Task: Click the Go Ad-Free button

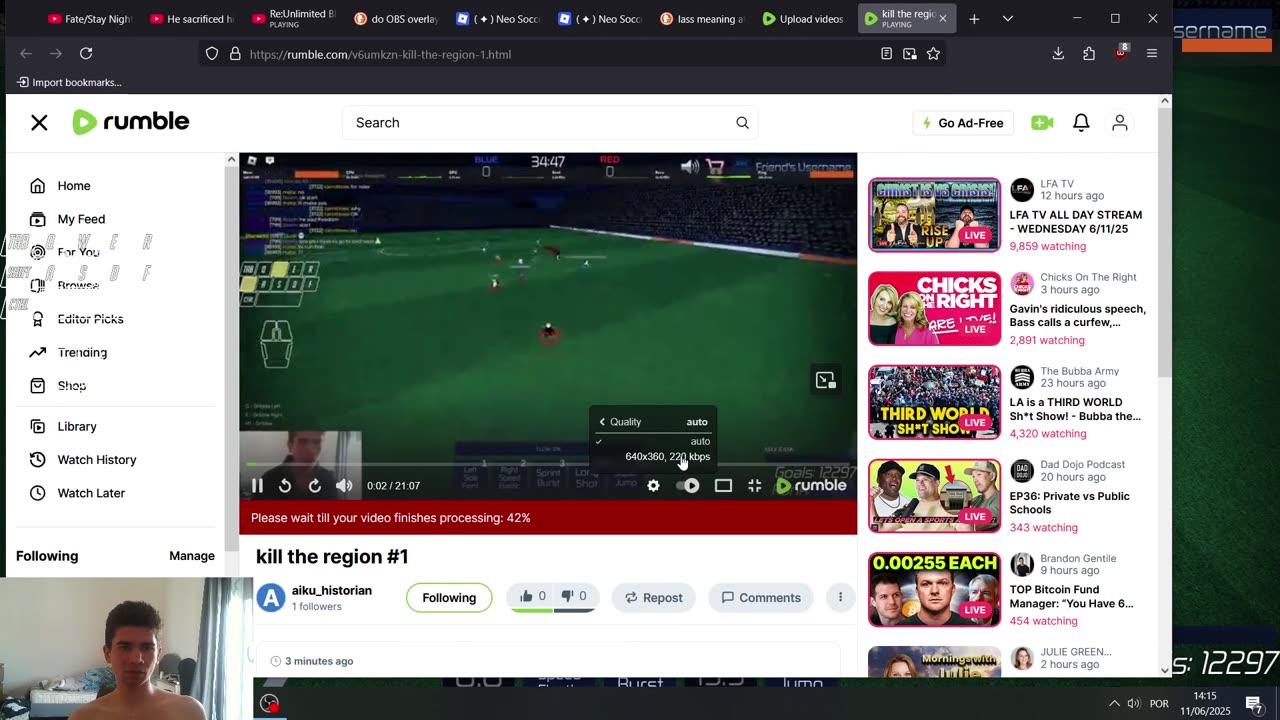Action: point(962,123)
